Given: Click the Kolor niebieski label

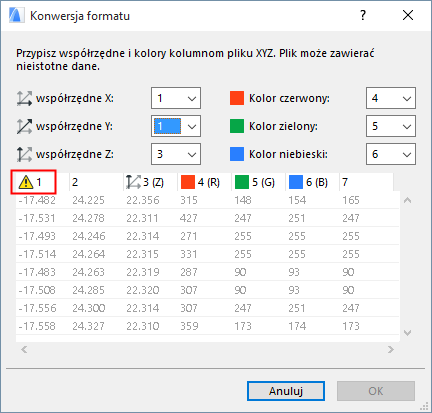Looking at the screenshot, I should coord(288,154).
